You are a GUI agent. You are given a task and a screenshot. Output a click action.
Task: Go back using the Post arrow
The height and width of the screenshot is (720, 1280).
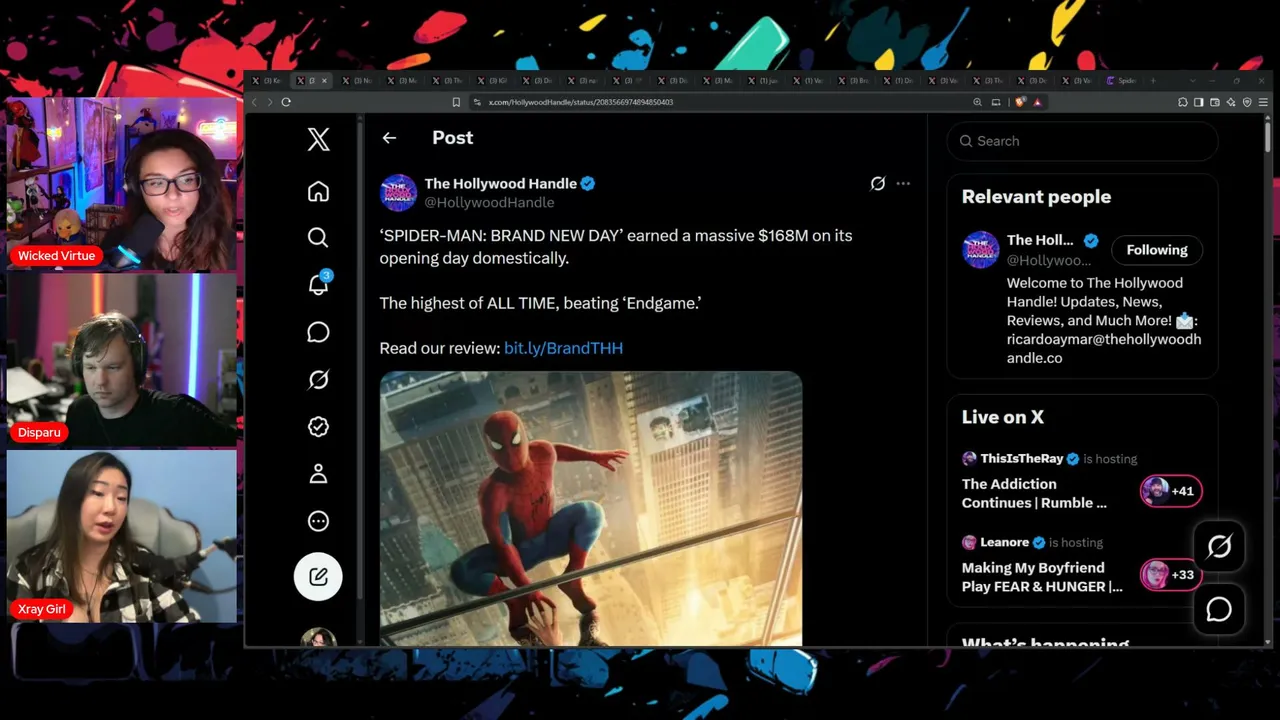tap(389, 138)
